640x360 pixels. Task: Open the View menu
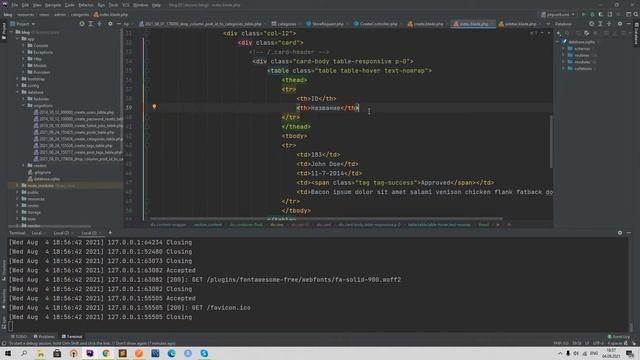tap(37, 5)
